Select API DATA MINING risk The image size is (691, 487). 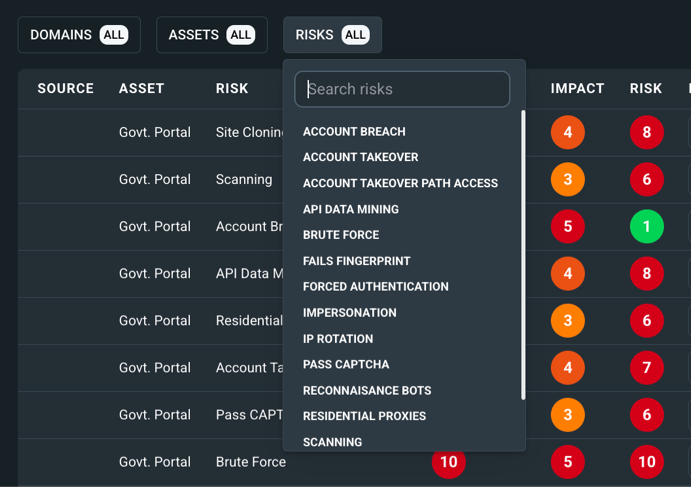coord(351,209)
